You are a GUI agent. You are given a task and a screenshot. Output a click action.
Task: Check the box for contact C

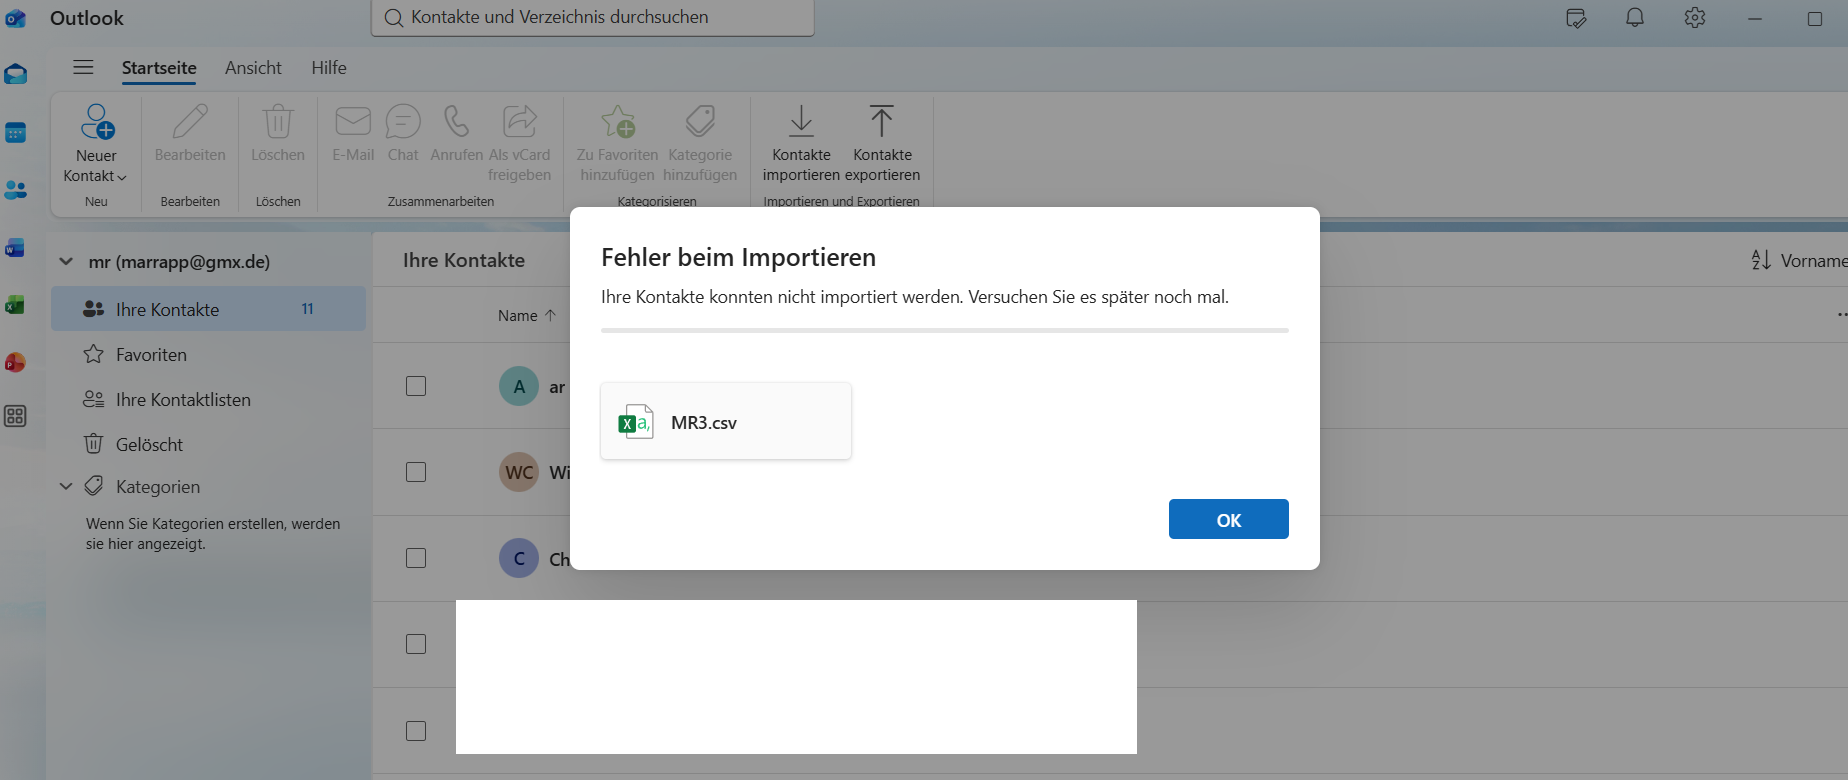tap(416, 558)
